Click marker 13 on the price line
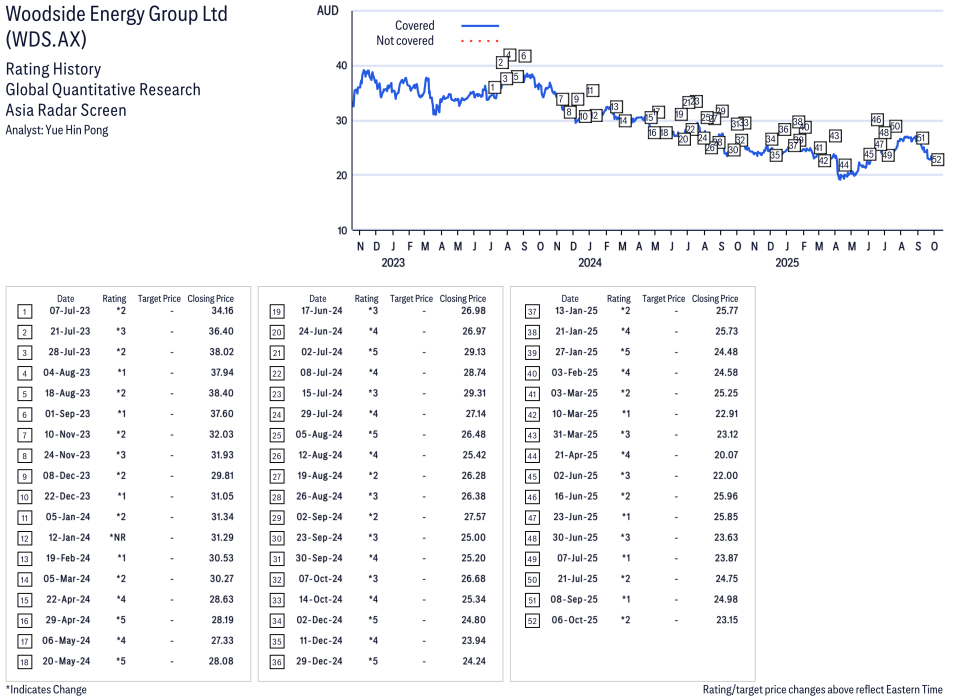The image size is (954, 696). [616, 107]
